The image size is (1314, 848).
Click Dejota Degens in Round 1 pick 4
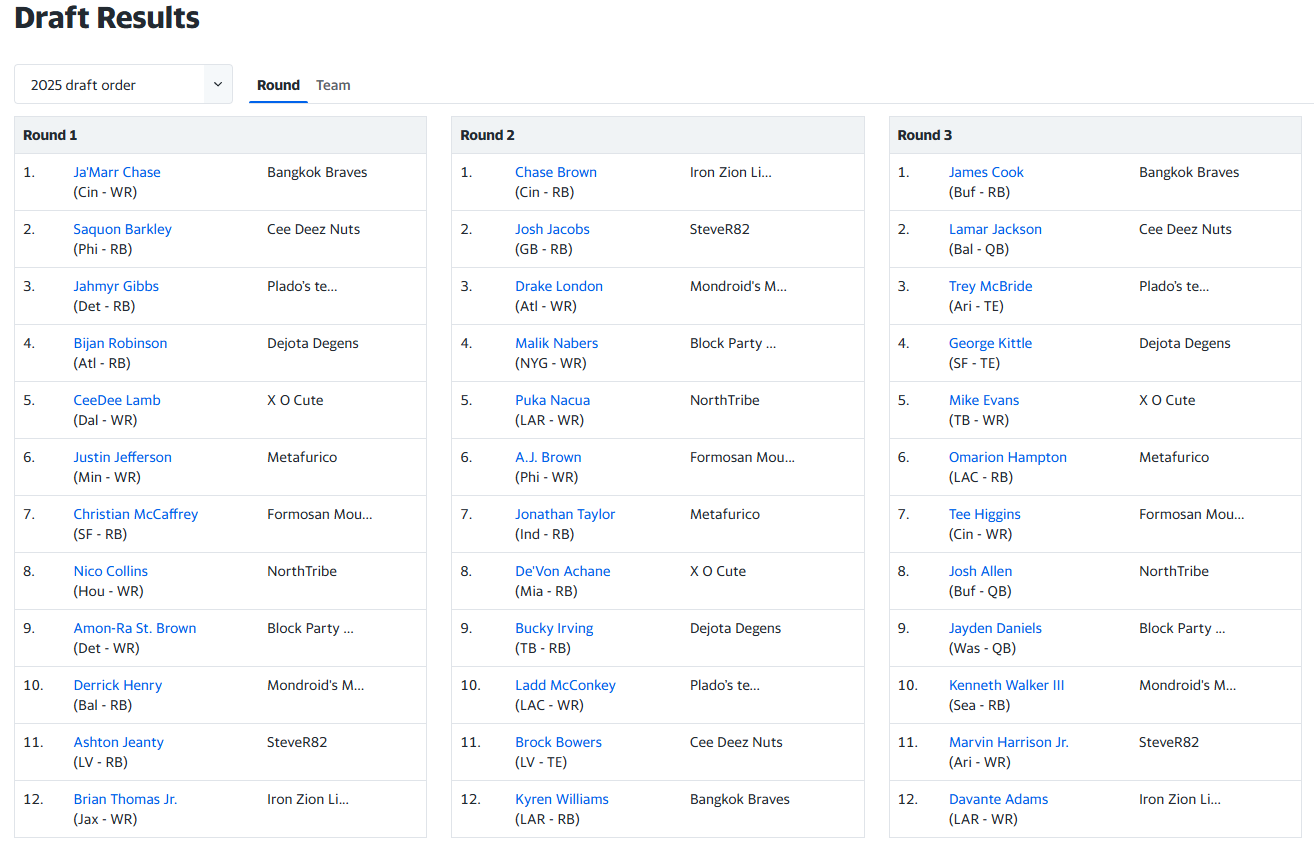(x=313, y=343)
